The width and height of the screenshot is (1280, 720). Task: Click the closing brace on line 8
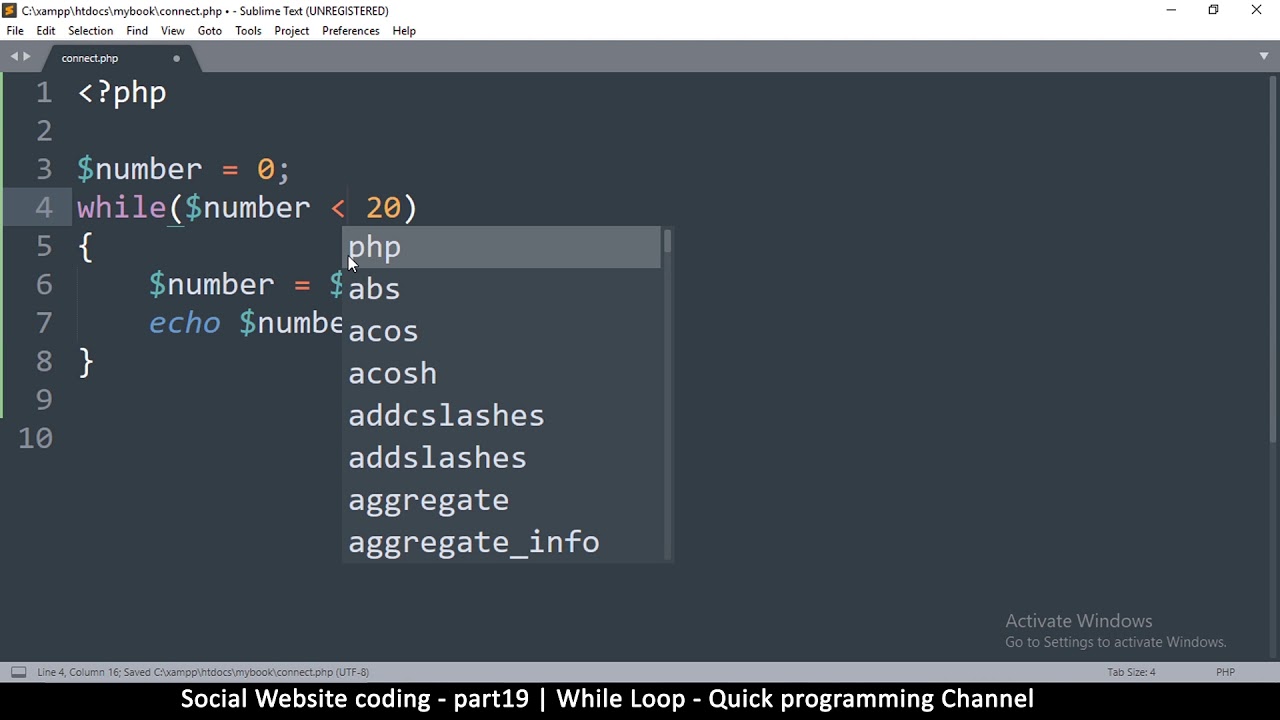pyautogui.click(x=86, y=362)
